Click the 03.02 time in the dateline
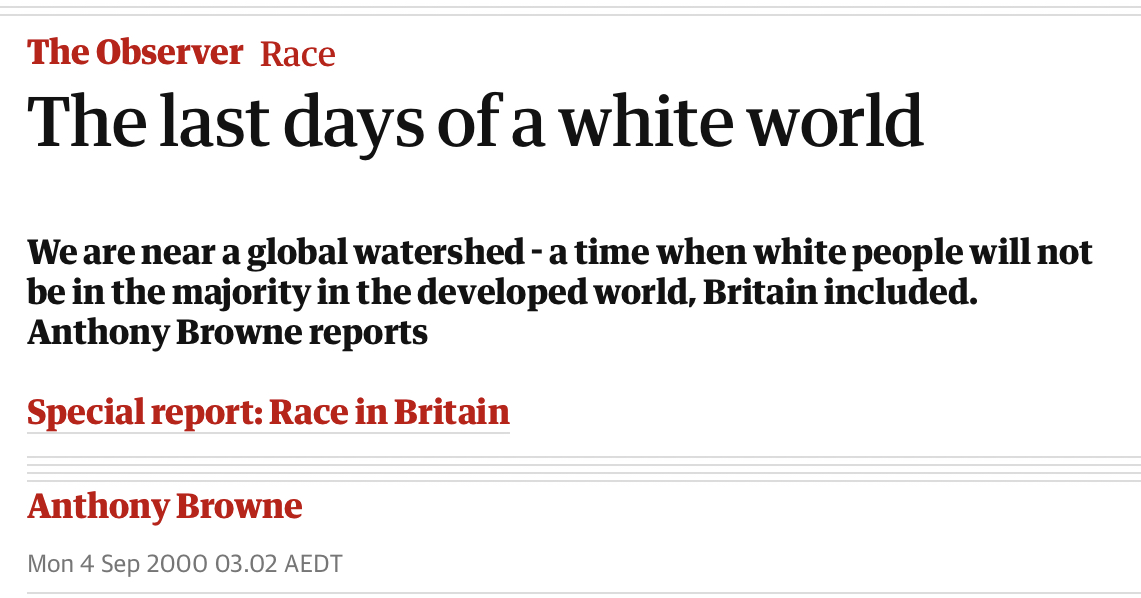1141x598 pixels. coord(246,564)
